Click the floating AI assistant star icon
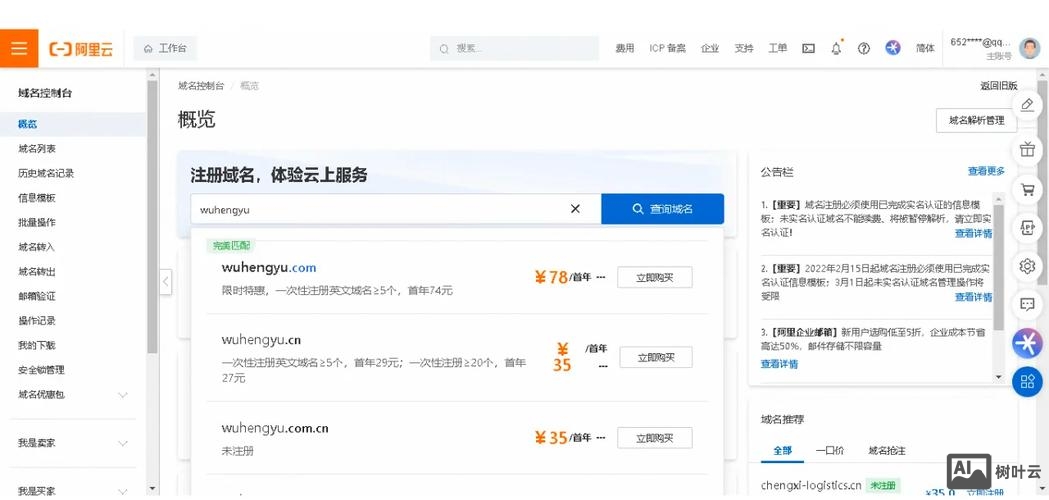The width and height of the screenshot is (1049, 500). [1027, 343]
